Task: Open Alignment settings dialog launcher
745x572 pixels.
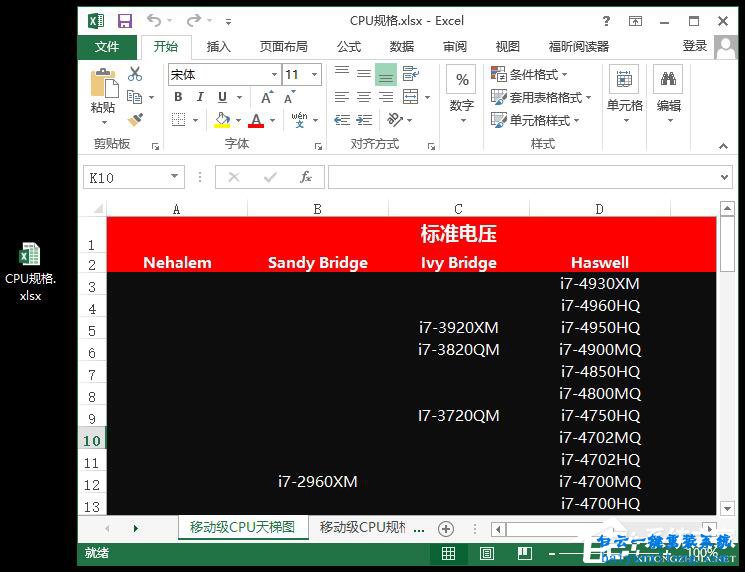Action: pyautogui.click(x=431, y=147)
